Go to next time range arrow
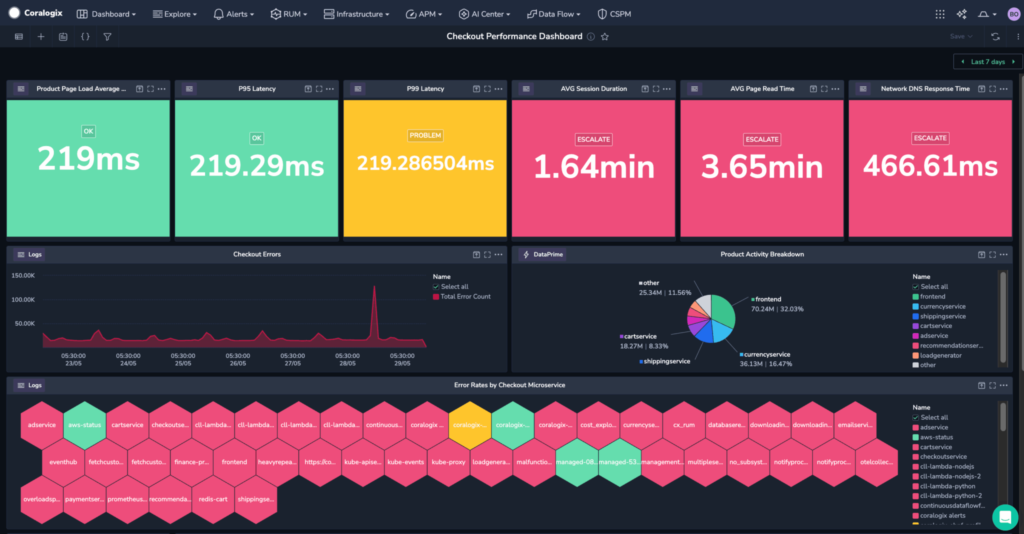The image size is (1024, 534). 1014,61
